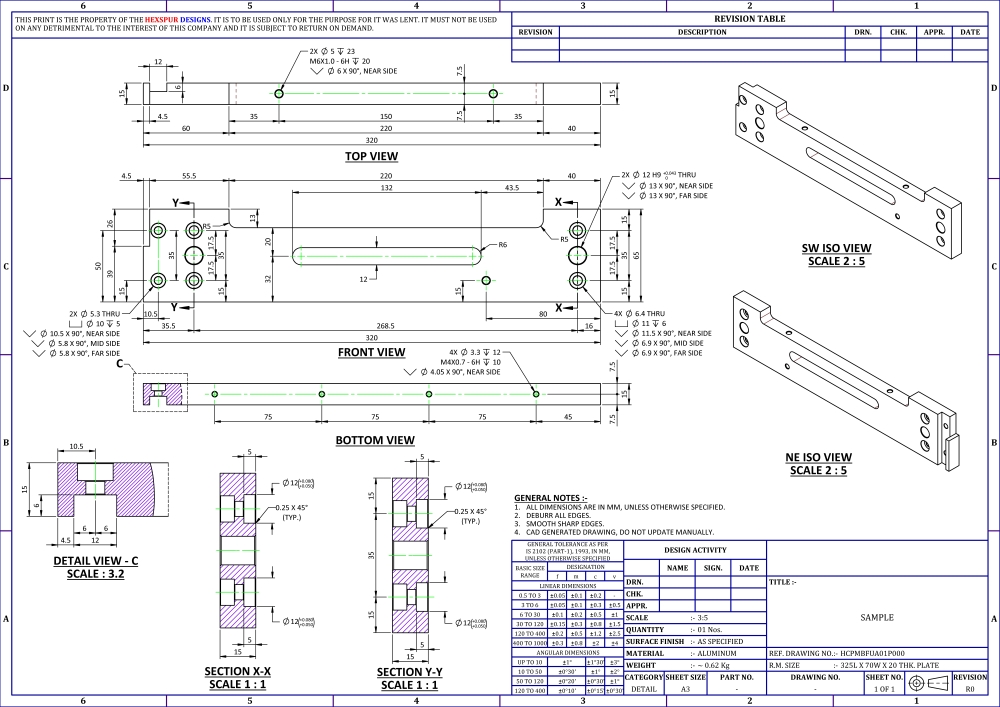
Task: Click the R0 revision cell
Action: tap(969, 689)
